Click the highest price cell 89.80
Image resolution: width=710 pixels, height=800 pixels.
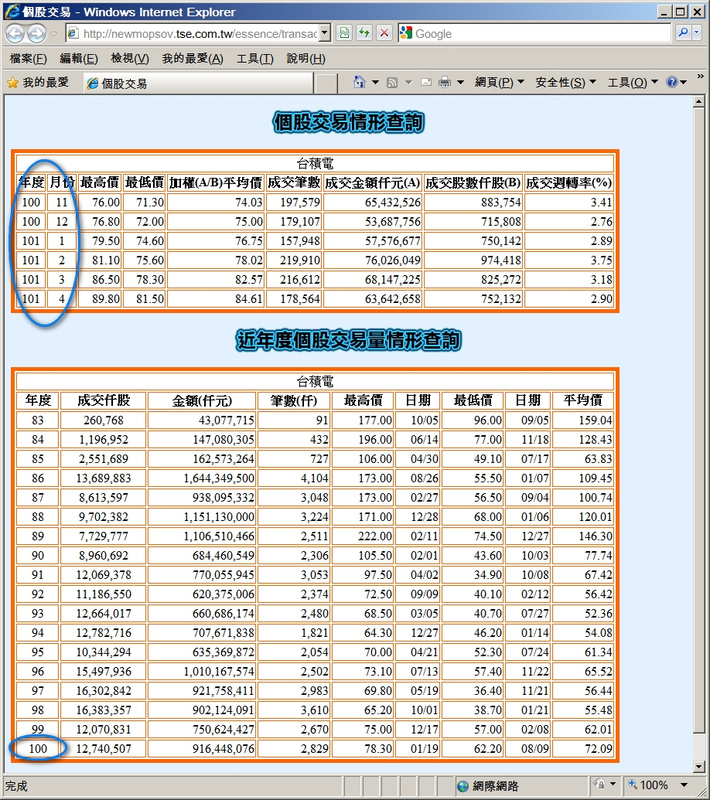click(x=99, y=298)
